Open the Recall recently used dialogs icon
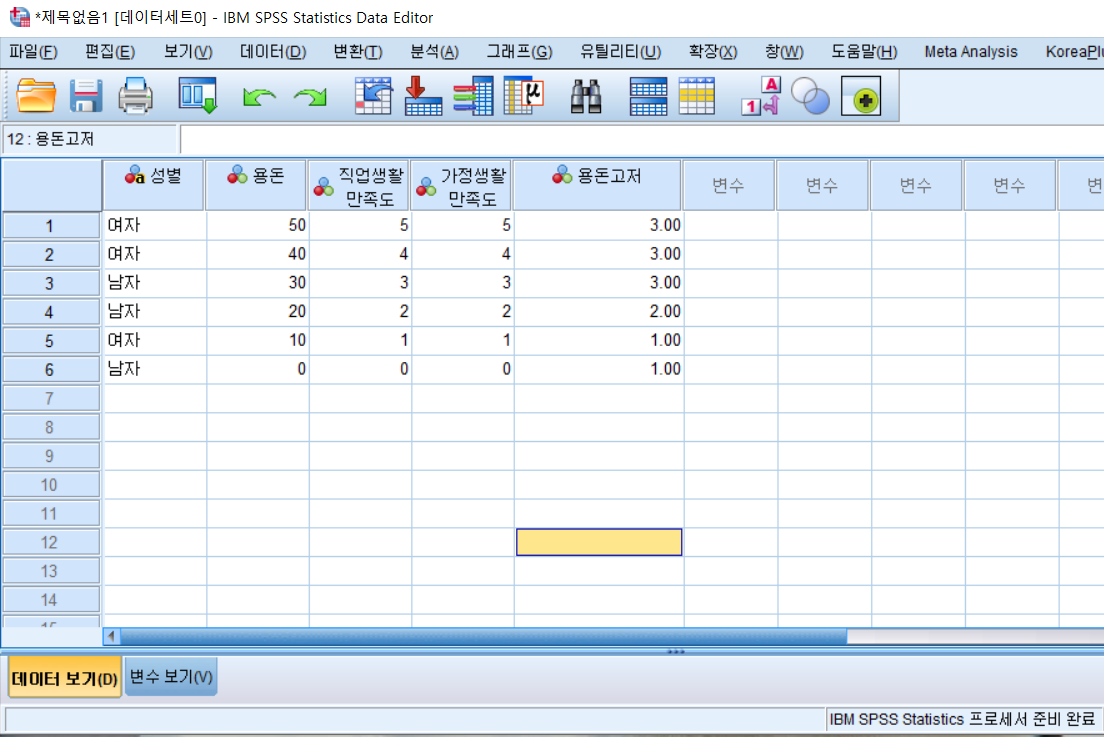The width and height of the screenshot is (1104, 737). tap(197, 96)
